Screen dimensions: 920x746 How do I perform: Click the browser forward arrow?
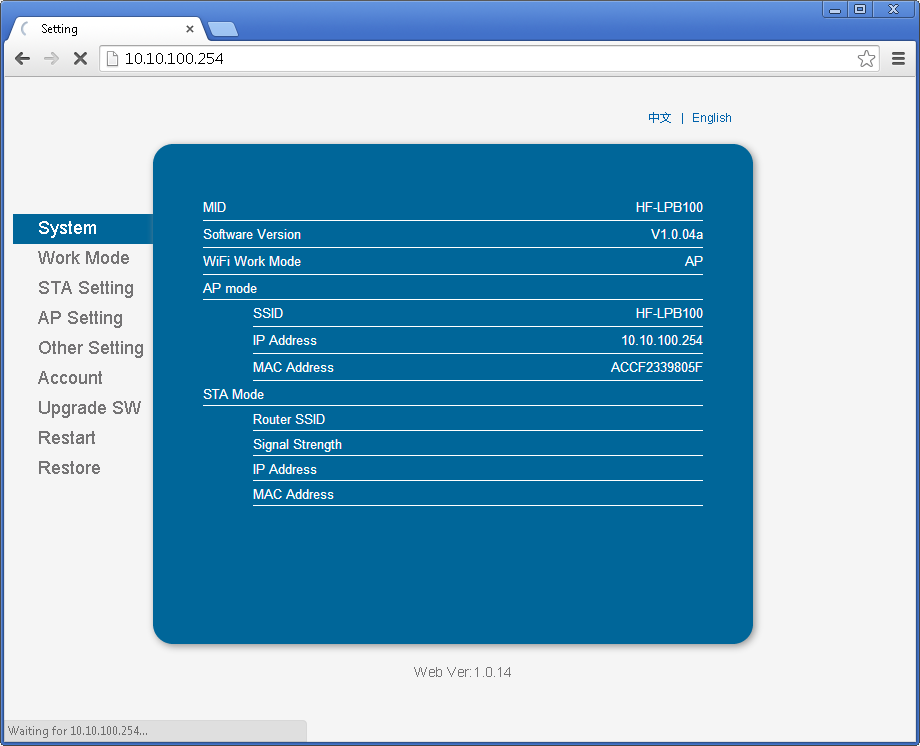[x=52, y=58]
